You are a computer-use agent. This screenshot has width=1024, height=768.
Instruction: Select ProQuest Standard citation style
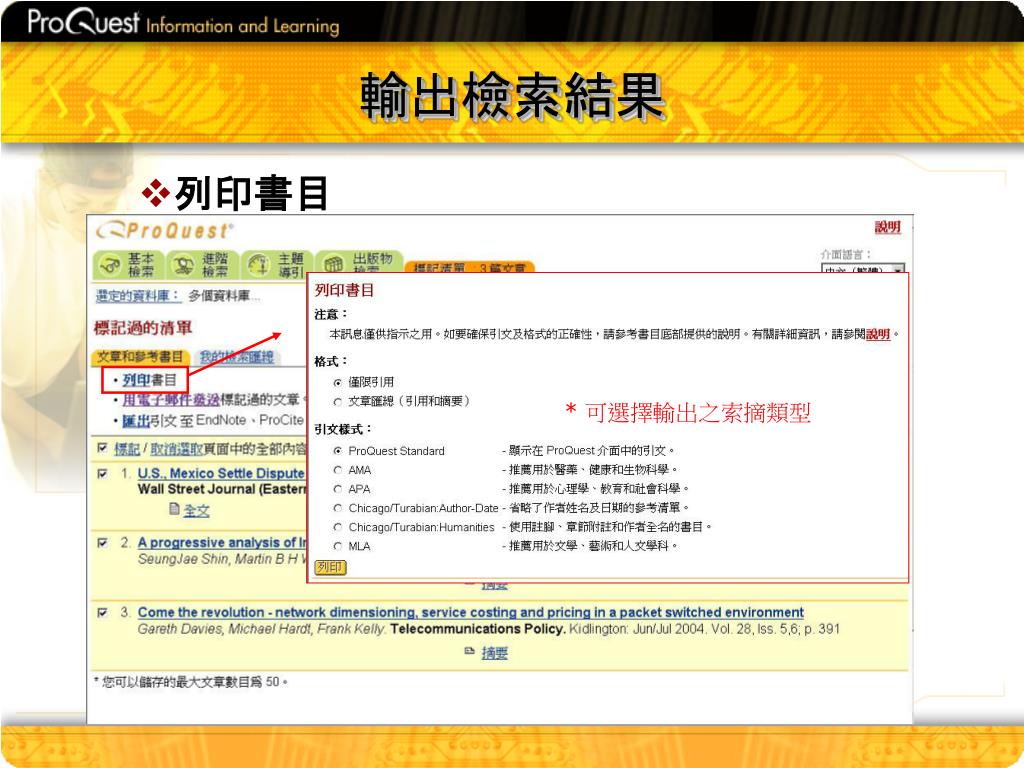click(338, 451)
